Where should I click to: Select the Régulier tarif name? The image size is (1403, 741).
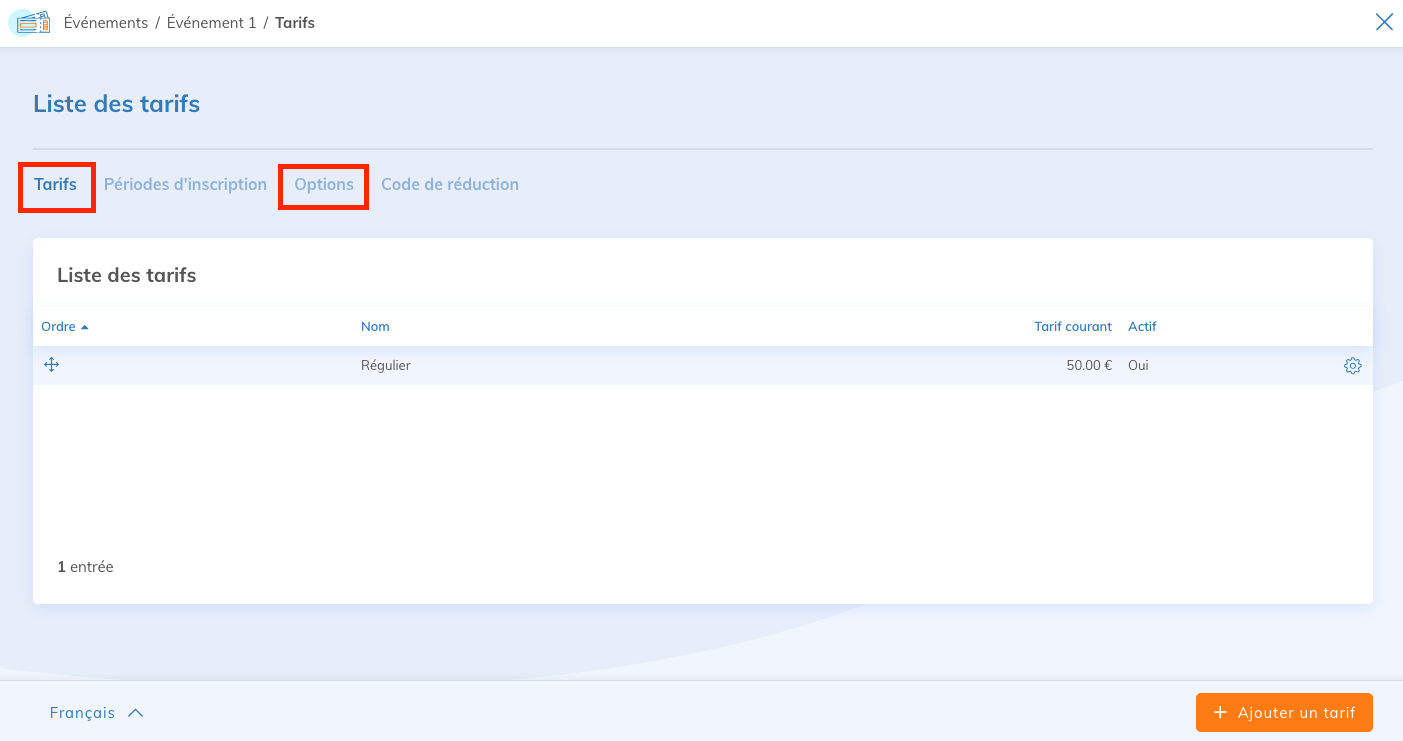point(386,366)
